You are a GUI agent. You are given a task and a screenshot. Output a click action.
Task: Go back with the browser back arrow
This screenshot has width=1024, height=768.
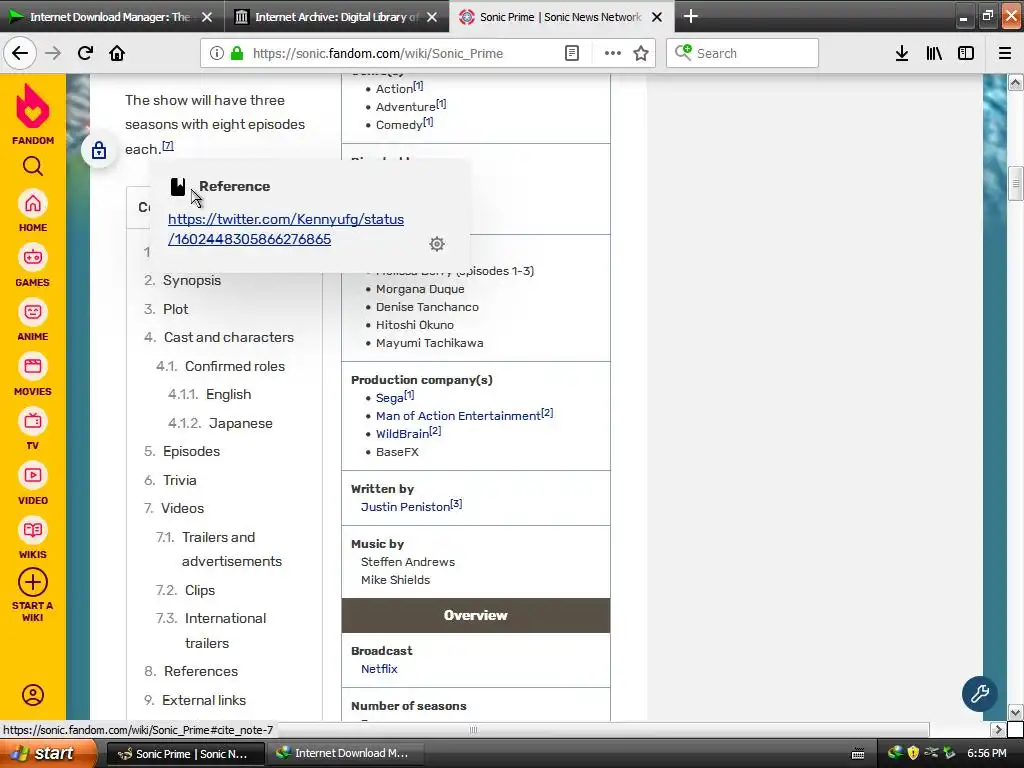20,53
